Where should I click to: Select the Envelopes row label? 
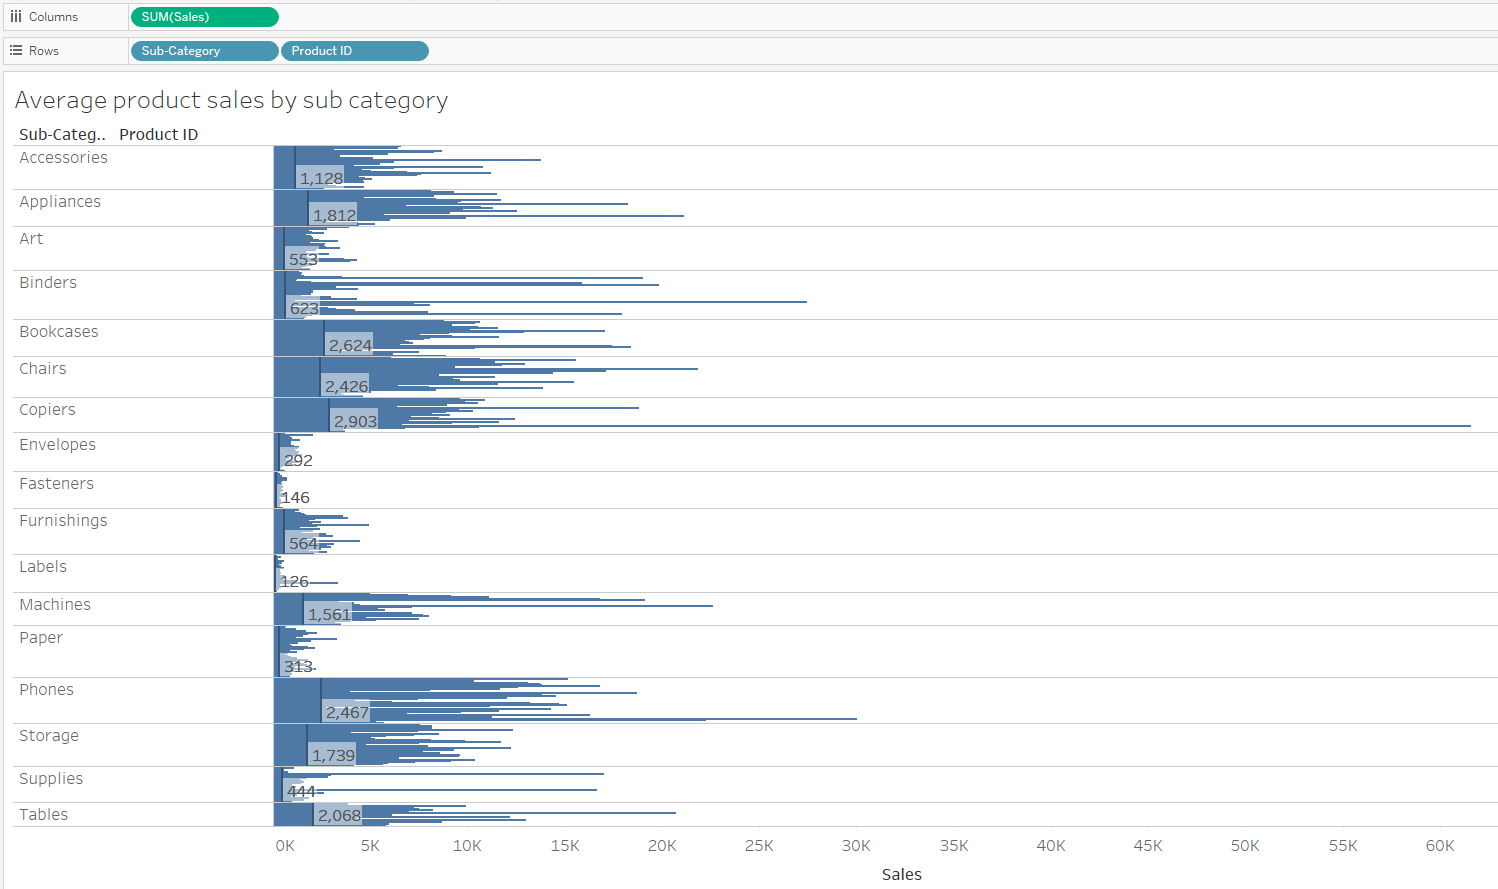tap(57, 444)
